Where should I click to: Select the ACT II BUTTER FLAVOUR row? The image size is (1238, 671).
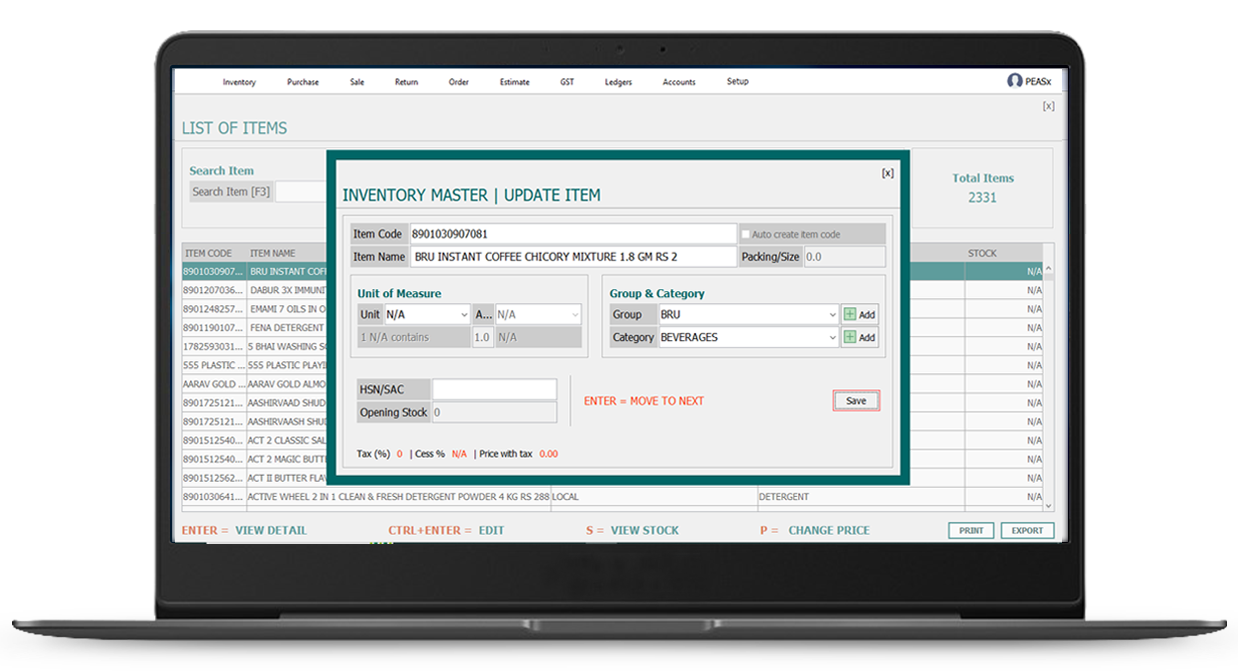[x=612, y=478]
